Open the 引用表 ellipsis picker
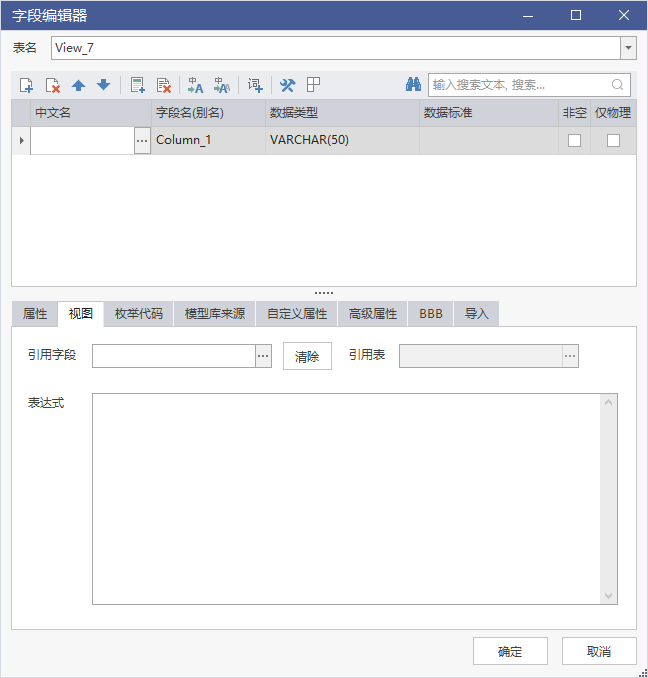 [x=570, y=356]
